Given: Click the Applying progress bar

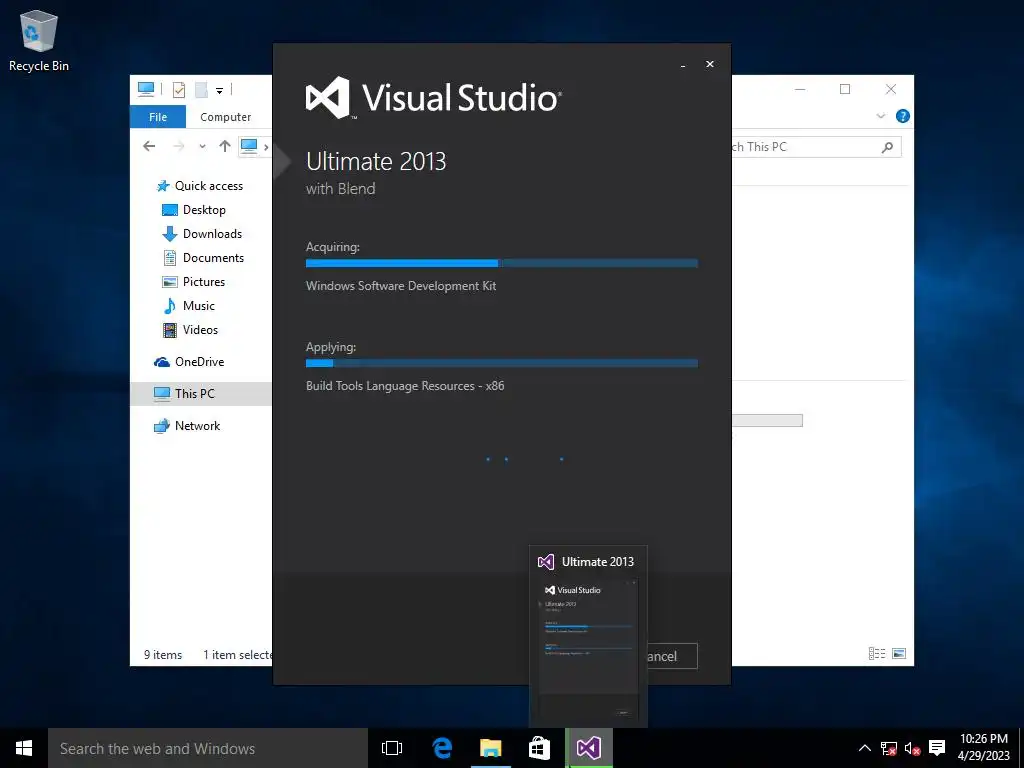Looking at the screenshot, I should click(x=502, y=363).
